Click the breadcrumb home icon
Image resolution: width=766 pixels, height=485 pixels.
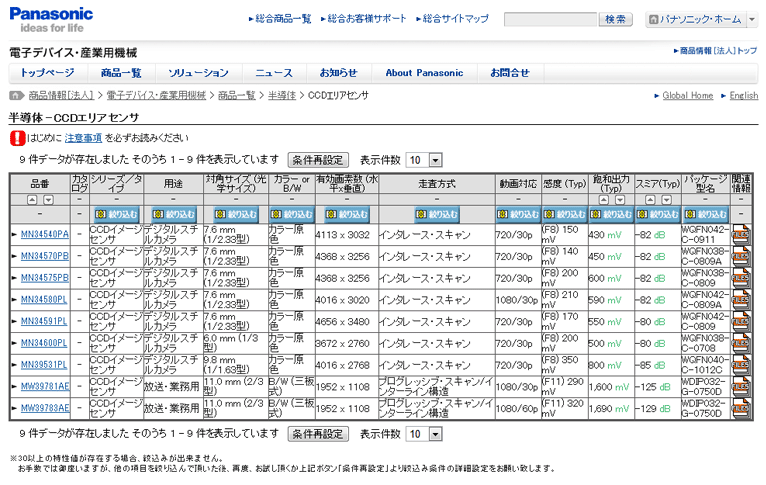16,95
